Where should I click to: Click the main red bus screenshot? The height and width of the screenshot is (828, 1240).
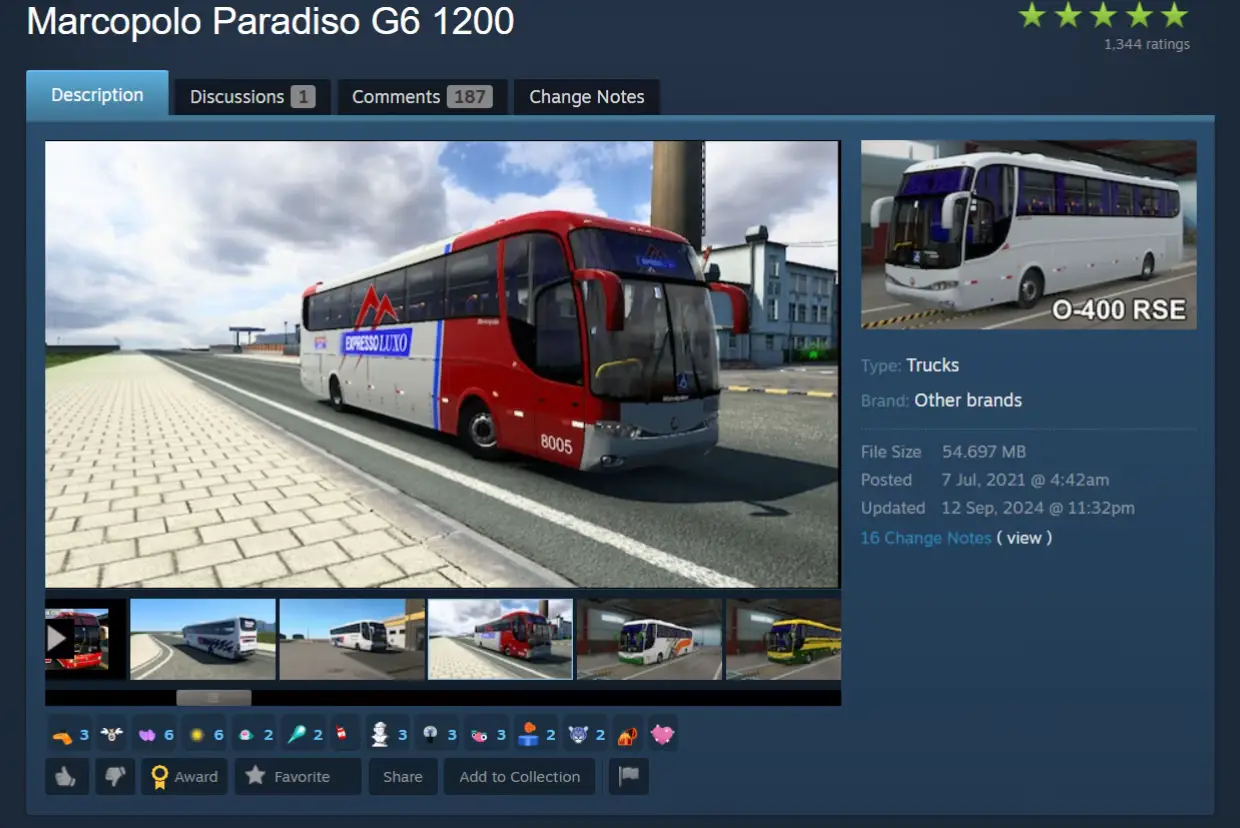pyautogui.click(x=442, y=364)
